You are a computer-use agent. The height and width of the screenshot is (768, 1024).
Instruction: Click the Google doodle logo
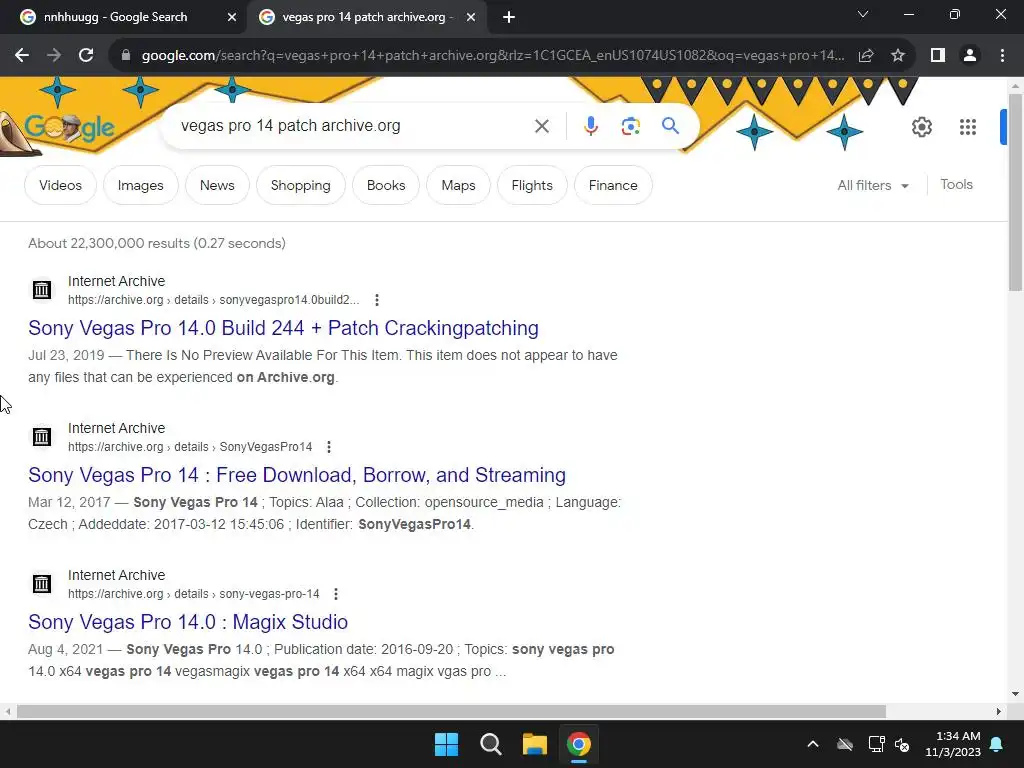coord(69,127)
